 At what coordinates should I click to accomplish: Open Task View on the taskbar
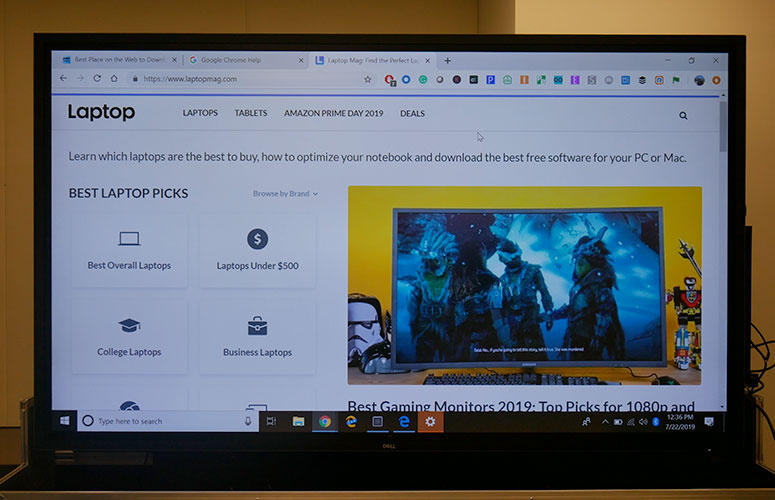(271, 421)
